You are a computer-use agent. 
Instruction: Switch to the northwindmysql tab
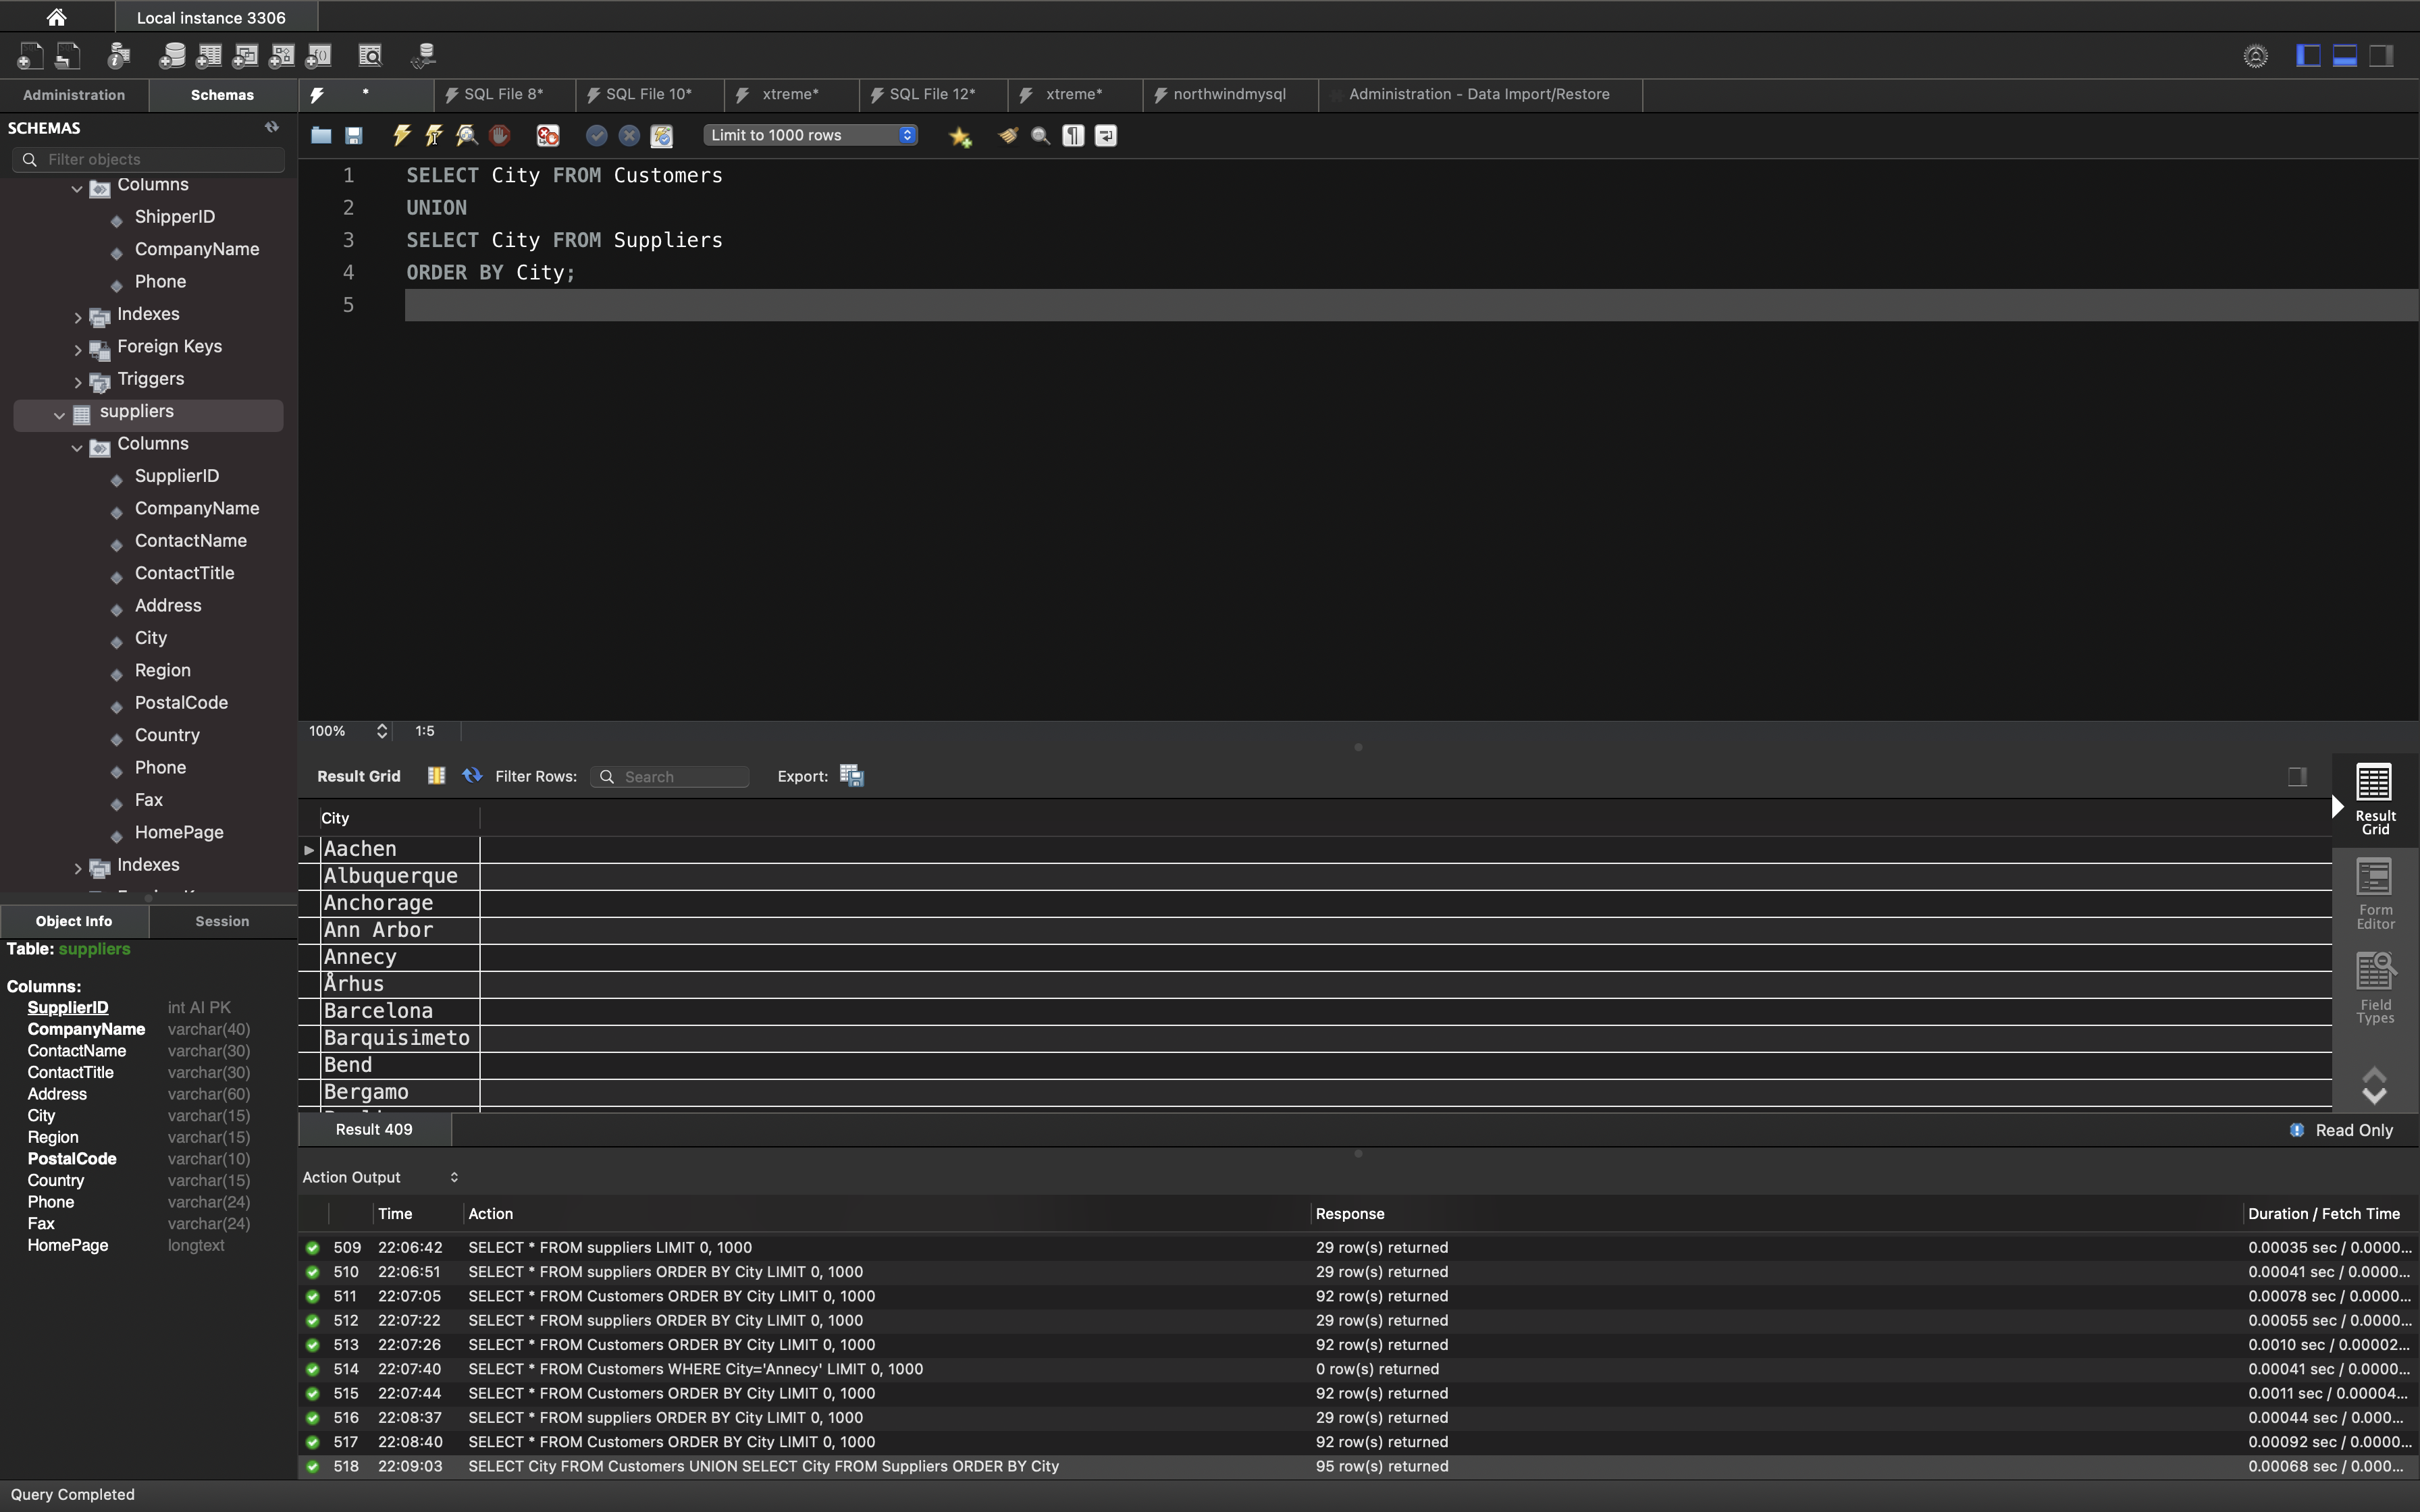(x=1228, y=94)
